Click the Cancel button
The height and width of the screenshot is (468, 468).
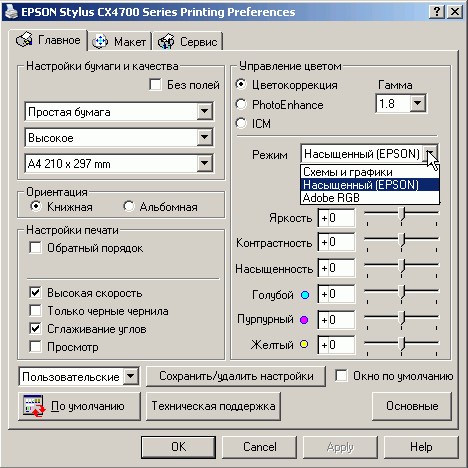[259, 447]
